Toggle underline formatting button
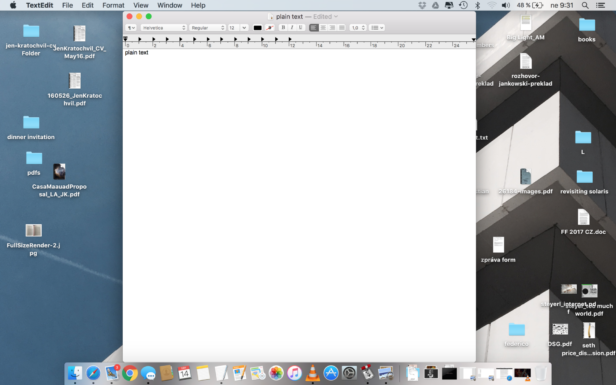The width and height of the screenshot is (616, 385). [301, 28]
